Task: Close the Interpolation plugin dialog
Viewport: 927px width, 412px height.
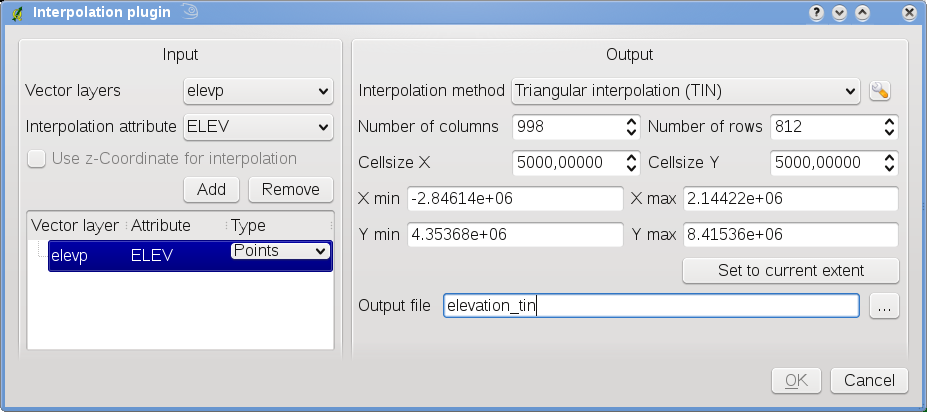Action: pyautogui.click(x=908, y=13)
